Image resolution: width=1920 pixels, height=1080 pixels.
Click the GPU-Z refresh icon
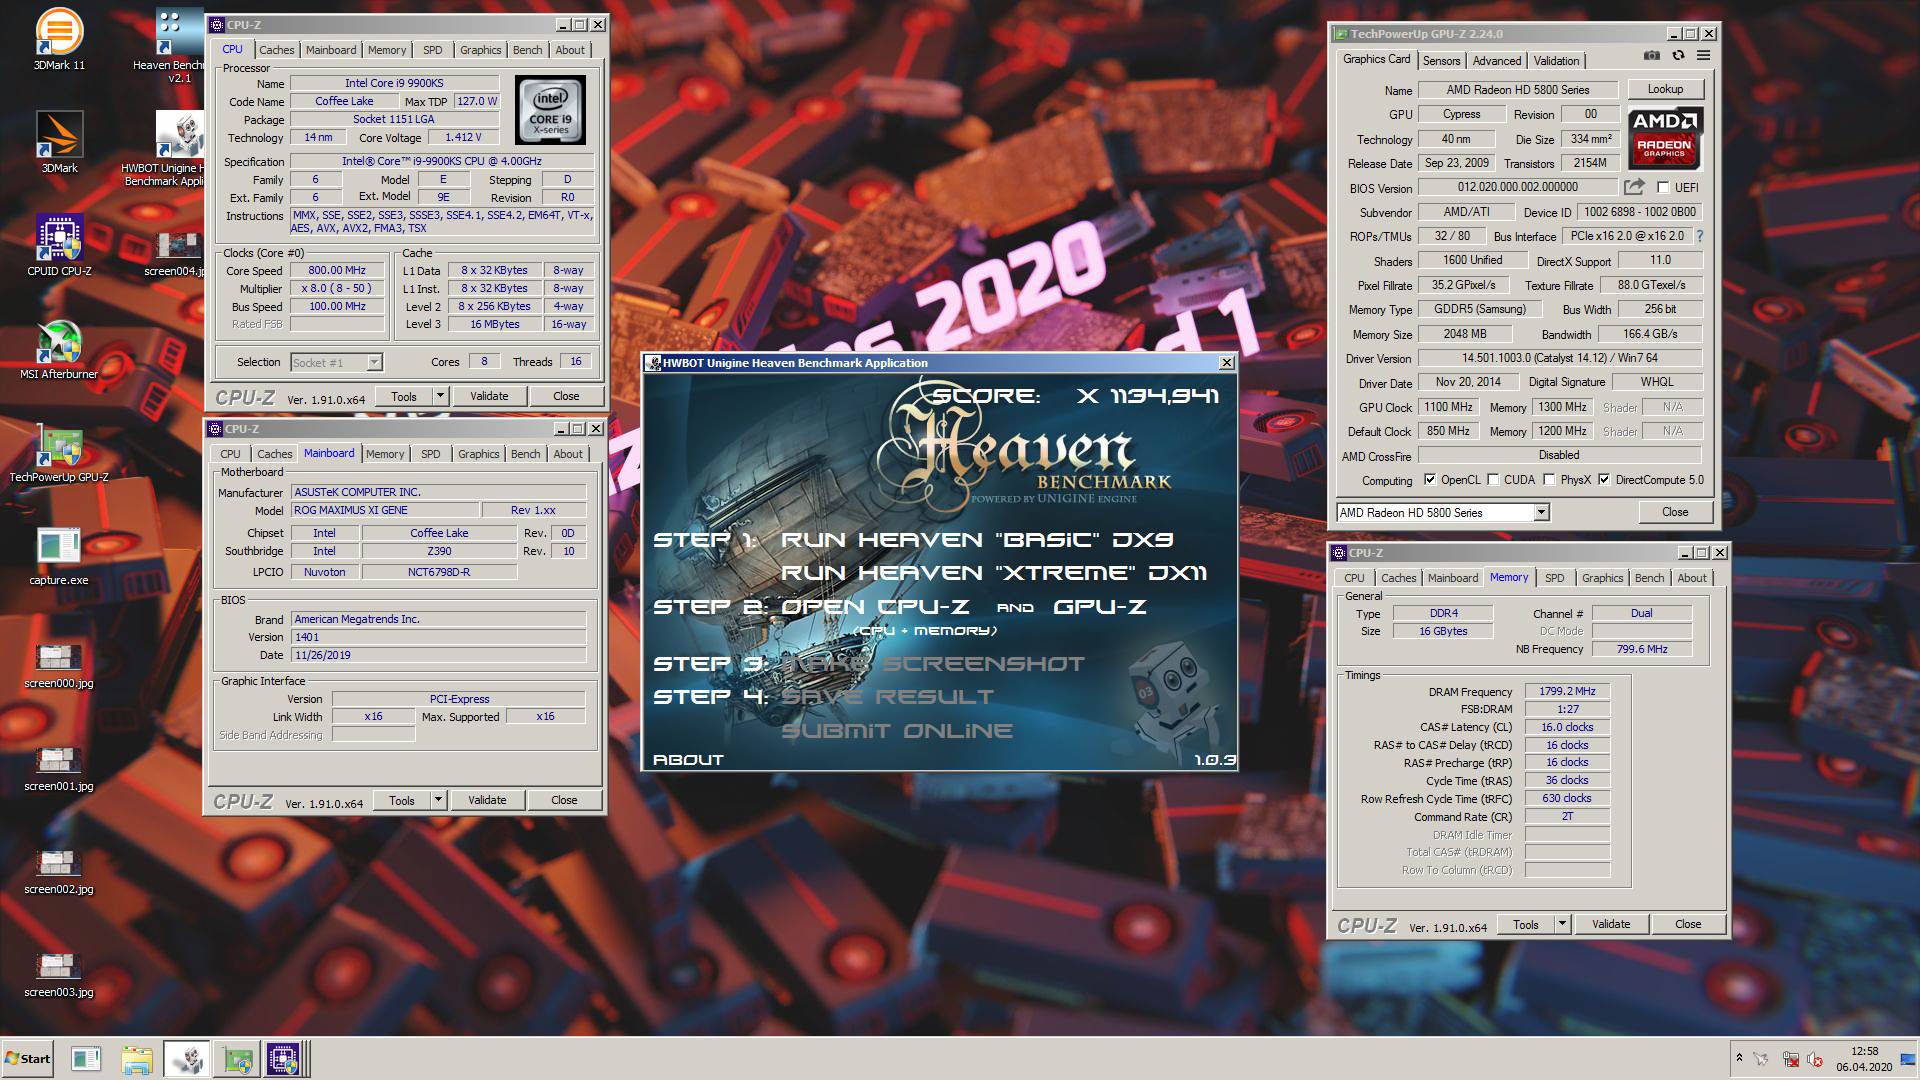pos(1678,56)
